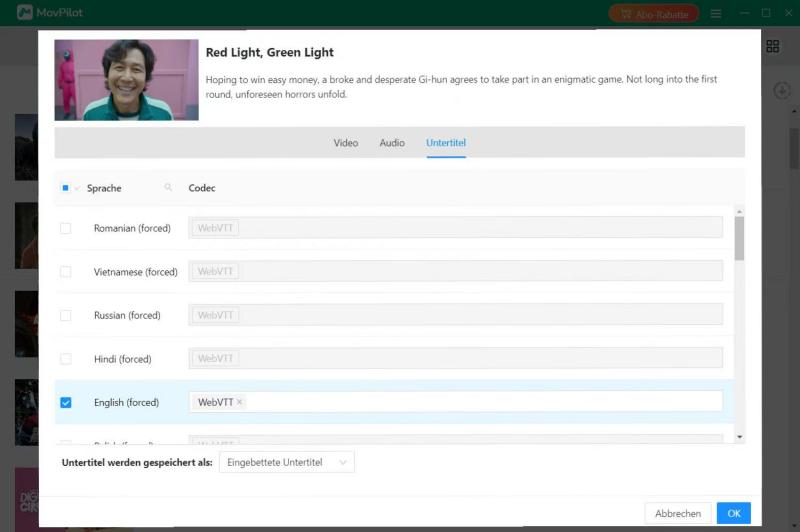Check the Romanian (forced) checkbox

click(x=66, y=228)
